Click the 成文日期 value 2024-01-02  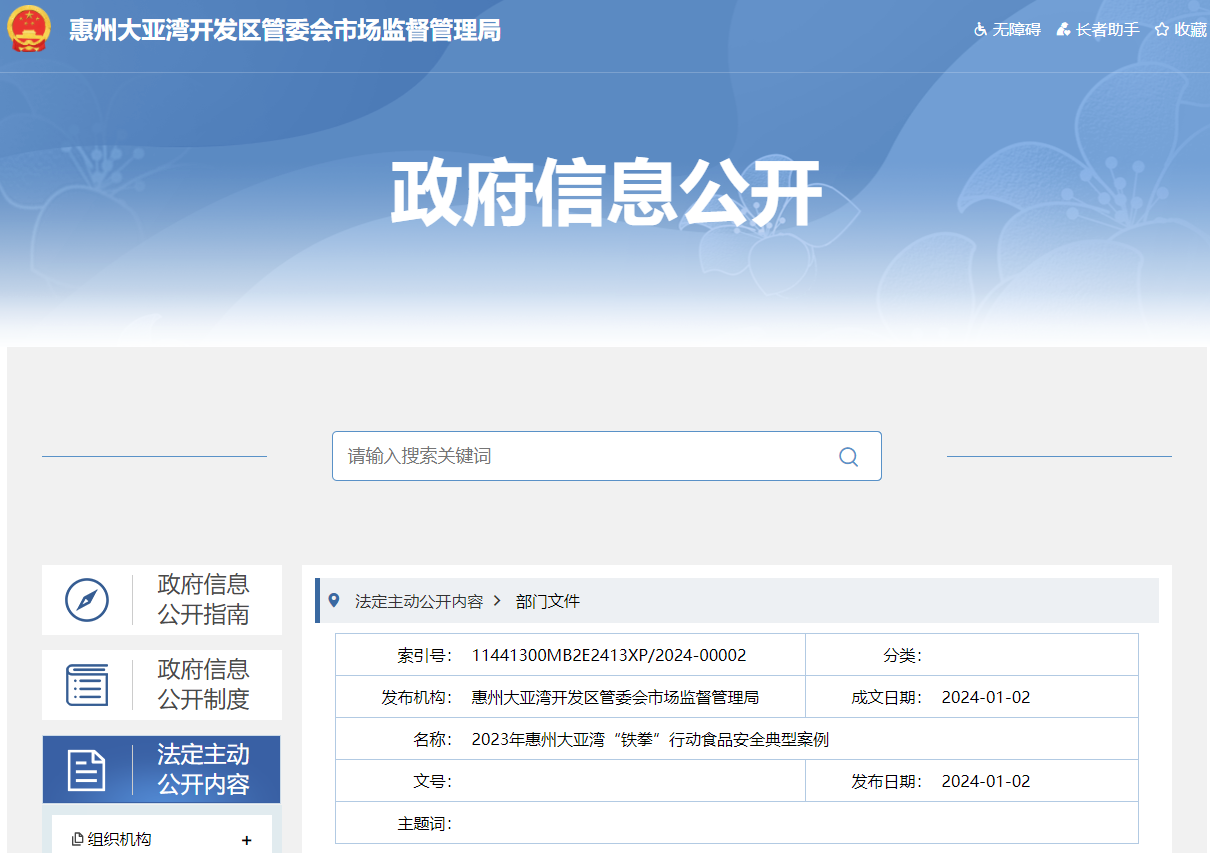pyautogui.click(x=986, y=698)
